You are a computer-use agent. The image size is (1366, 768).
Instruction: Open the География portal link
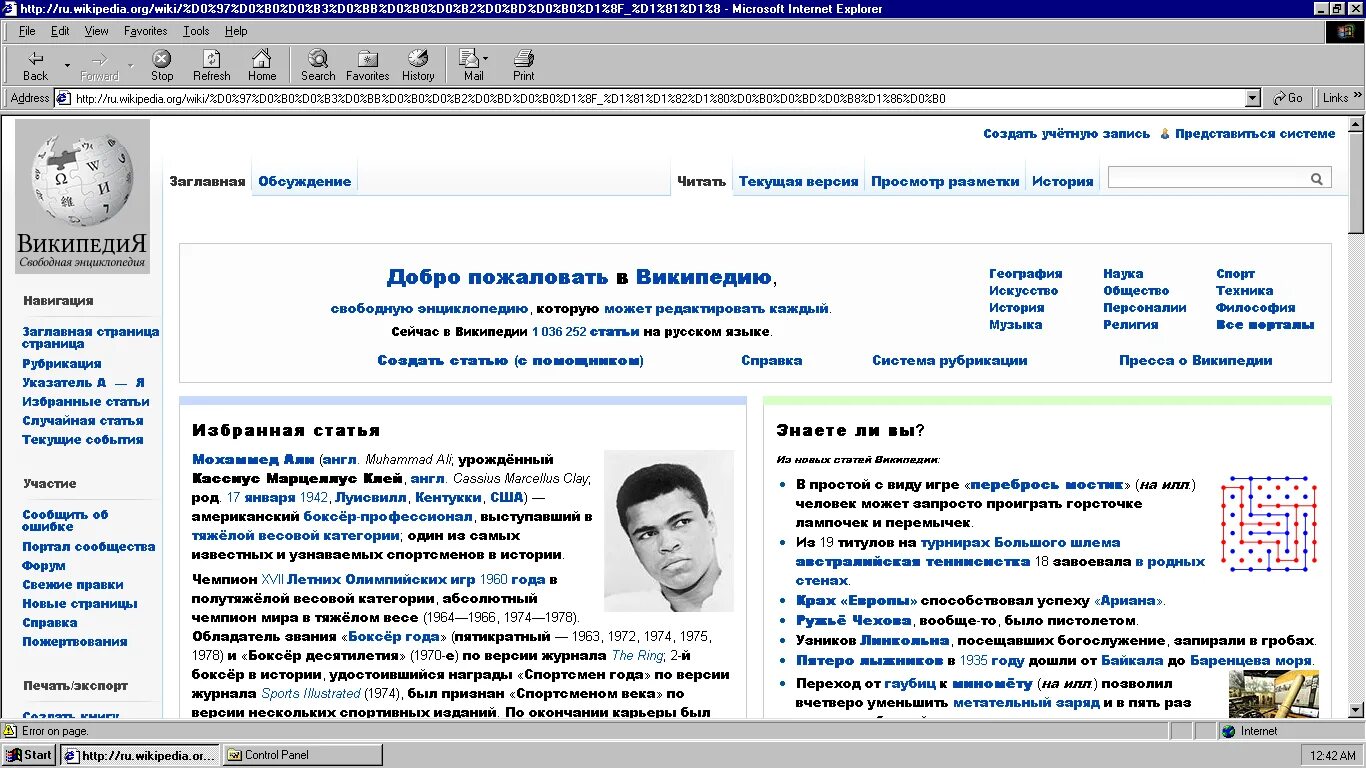pos(1025,273)
